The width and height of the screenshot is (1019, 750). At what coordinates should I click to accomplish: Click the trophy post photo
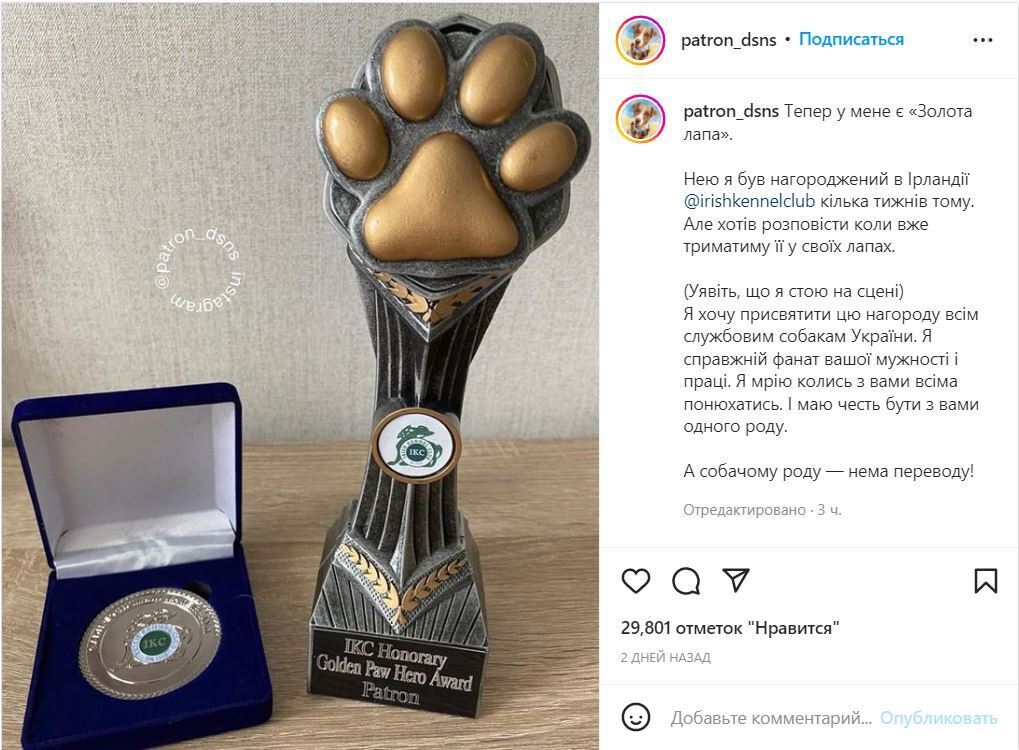coord(300,375)
